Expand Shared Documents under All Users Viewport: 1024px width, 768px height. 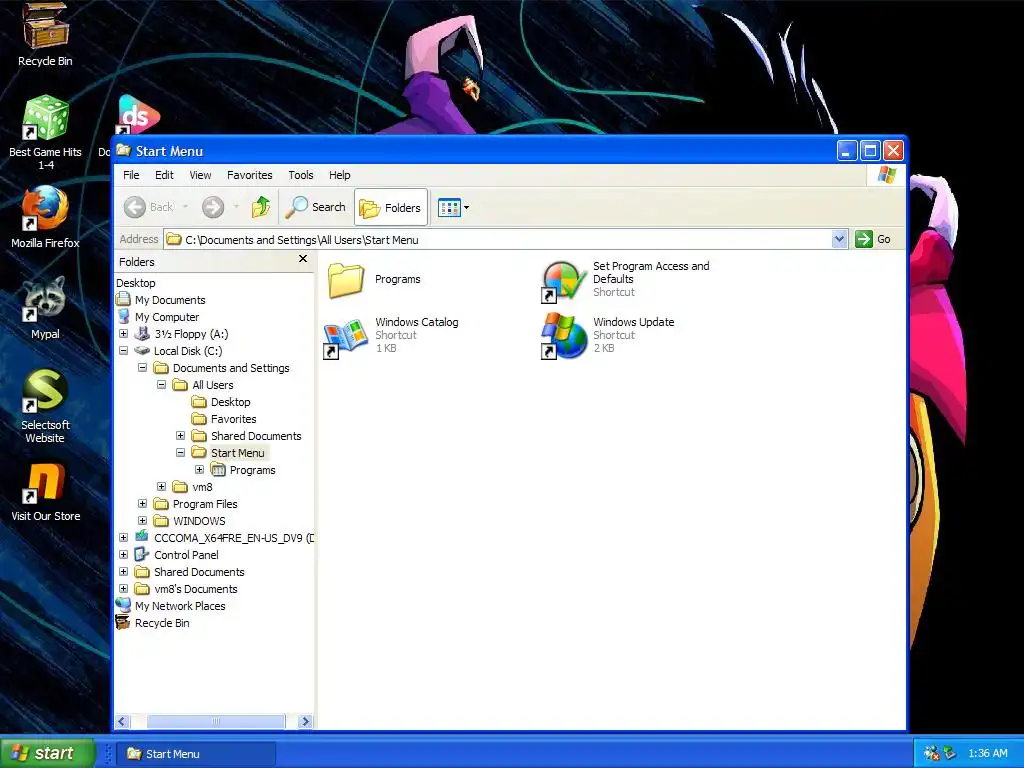tap(180, 436)
